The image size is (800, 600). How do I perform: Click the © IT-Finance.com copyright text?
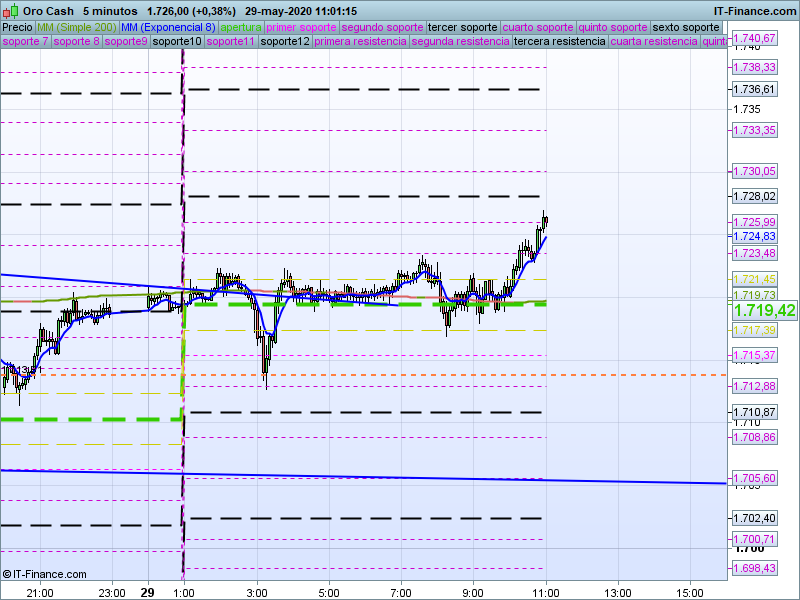coord(45,574)
